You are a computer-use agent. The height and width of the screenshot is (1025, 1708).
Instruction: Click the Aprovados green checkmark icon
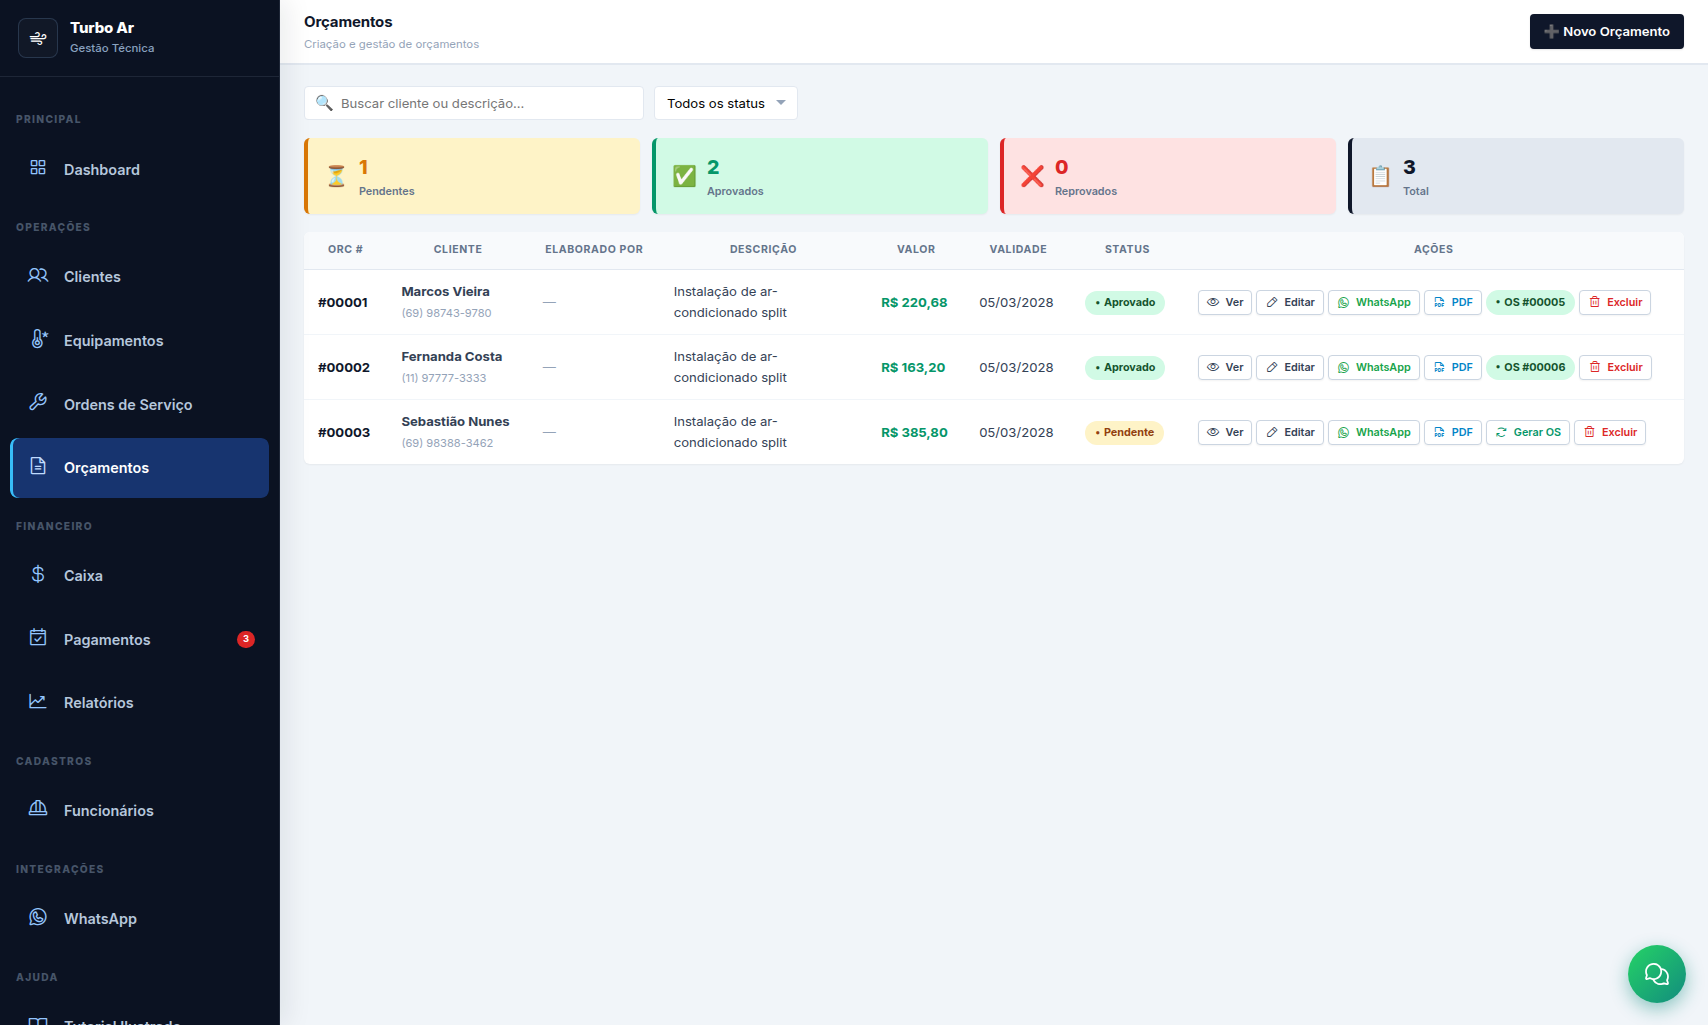(685, 176)
